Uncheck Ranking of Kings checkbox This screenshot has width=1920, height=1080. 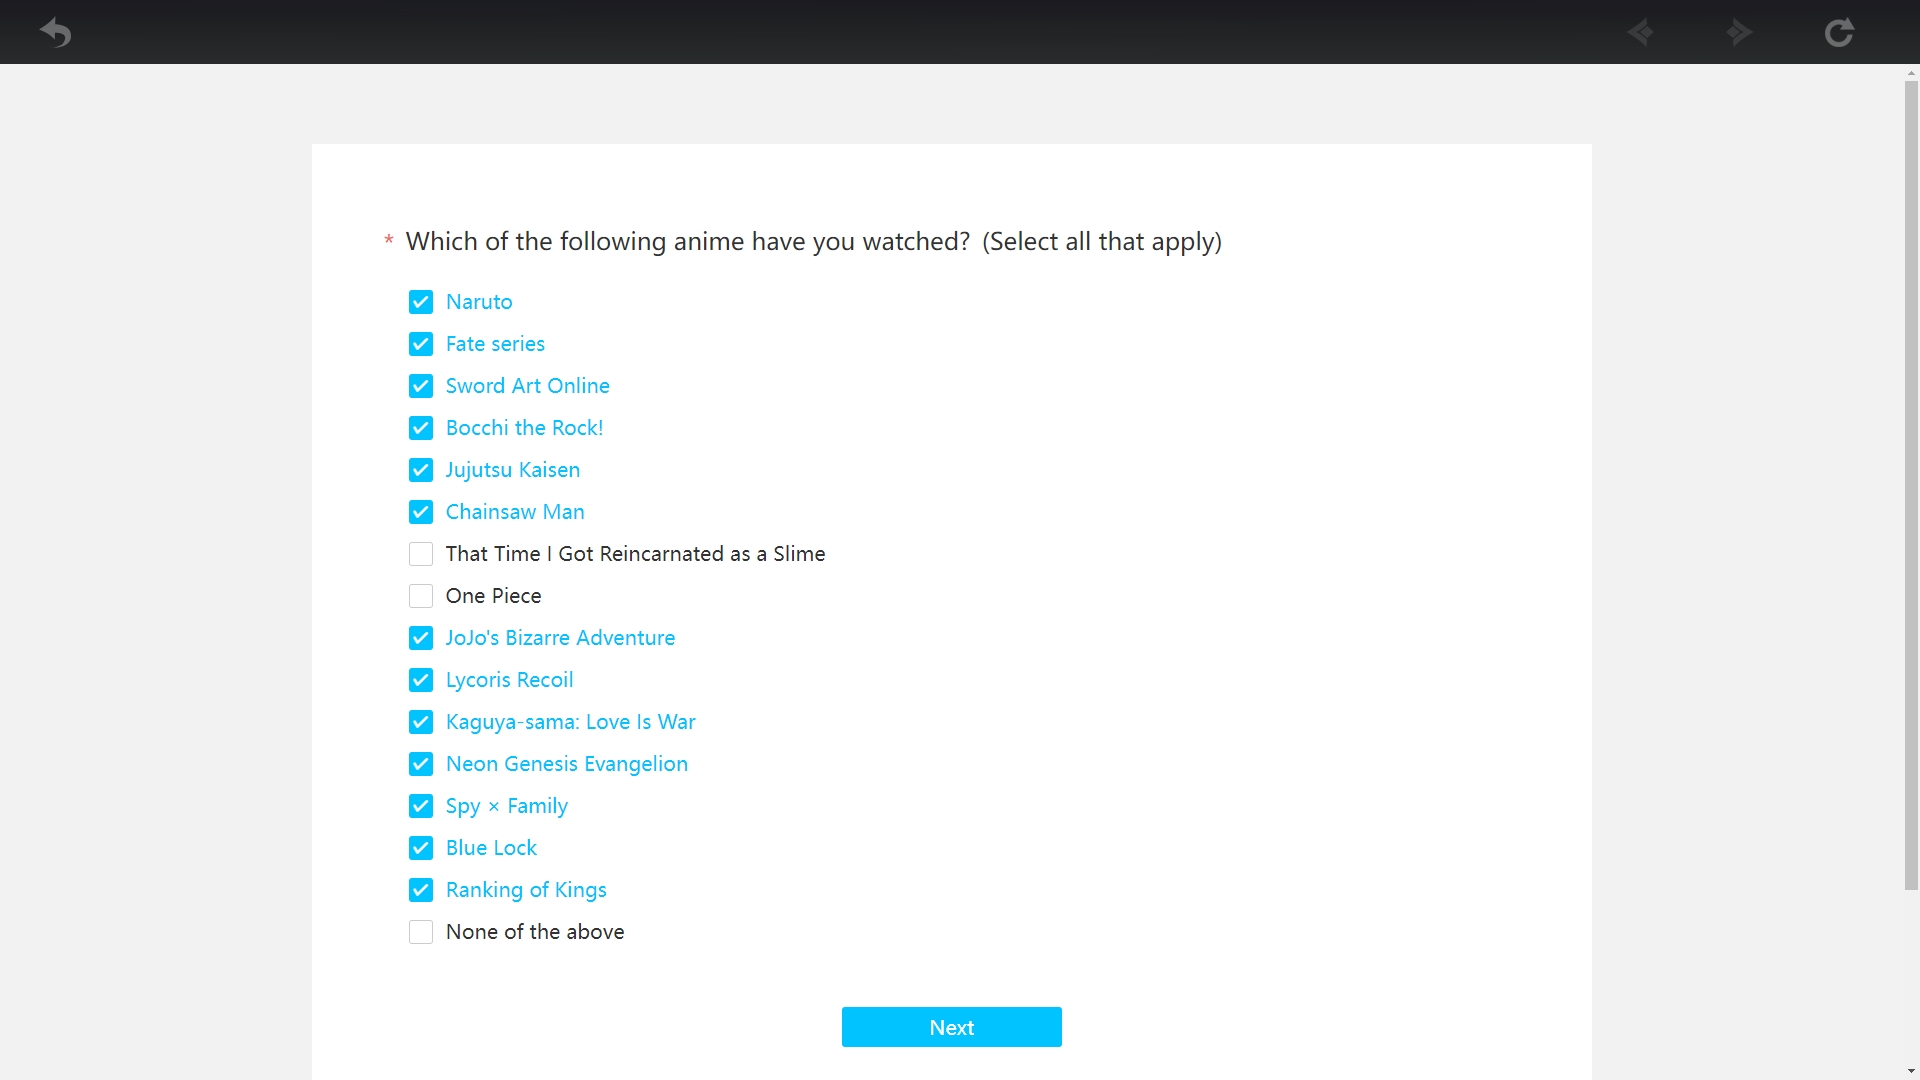[x=421, y=890]
